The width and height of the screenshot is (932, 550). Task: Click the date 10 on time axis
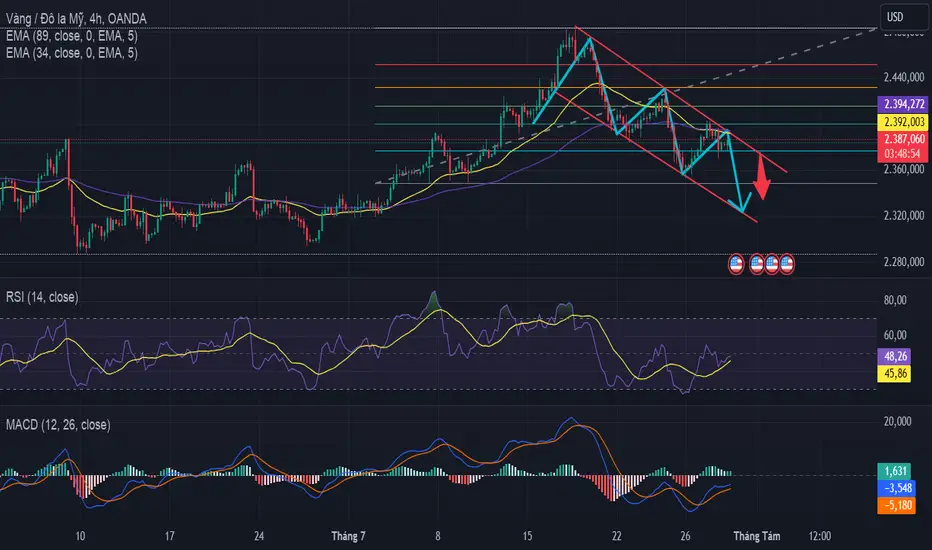[80, 536]
